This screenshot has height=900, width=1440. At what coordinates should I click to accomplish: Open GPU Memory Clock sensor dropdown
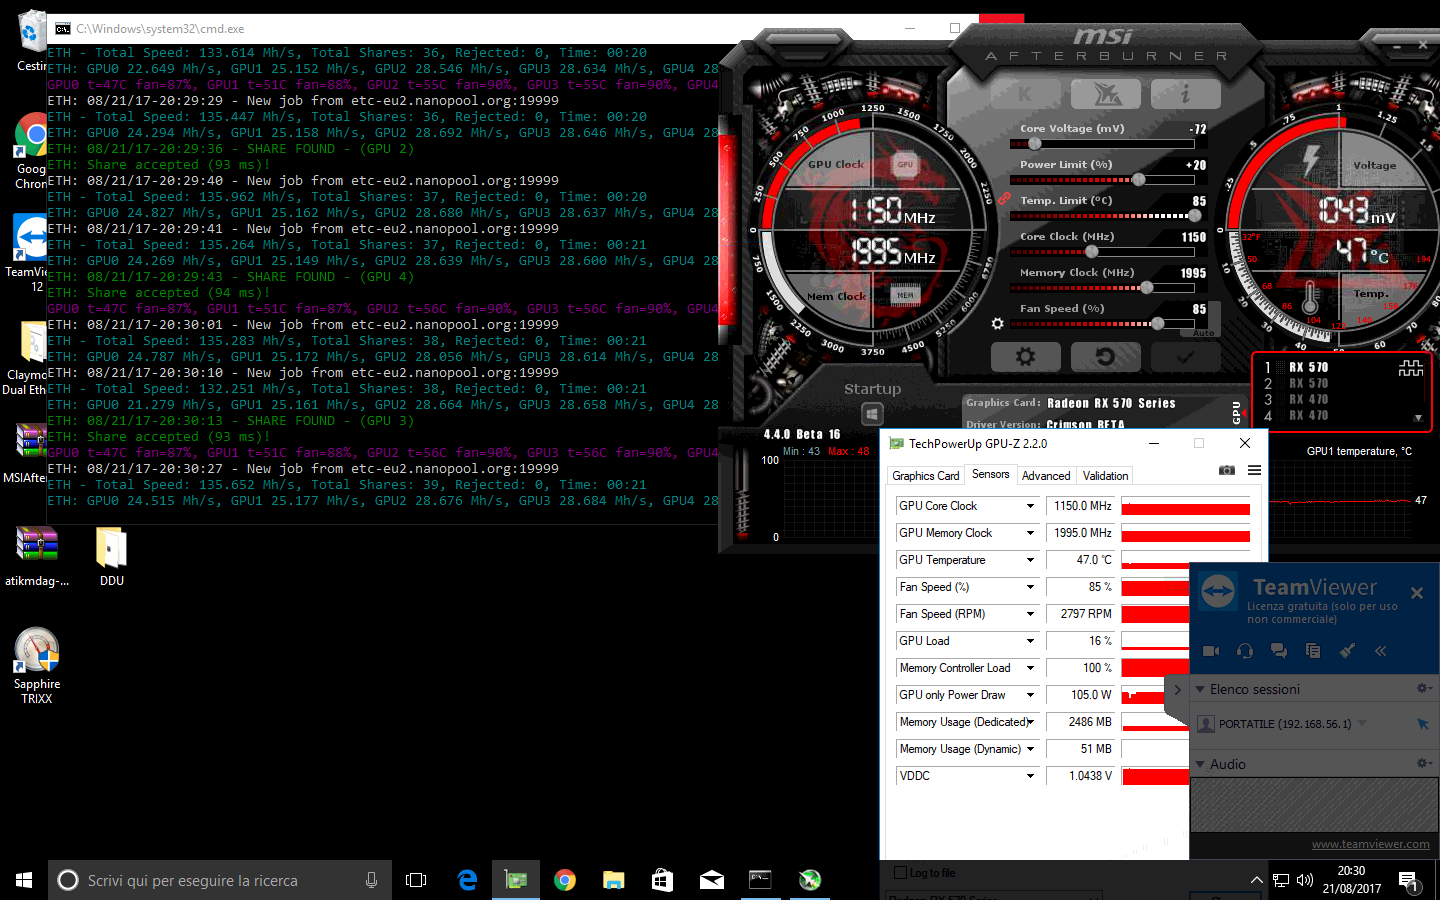[x=1030, y=533]
